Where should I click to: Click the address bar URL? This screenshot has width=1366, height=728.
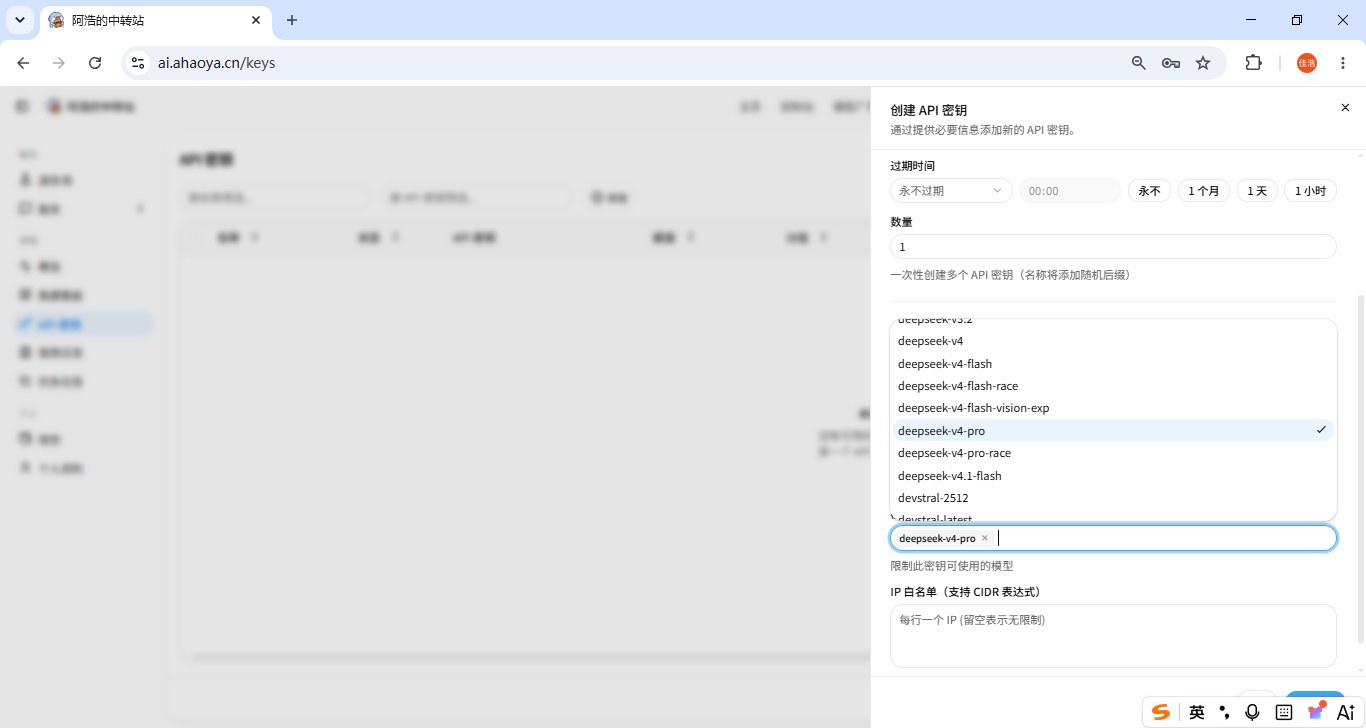[217, 63]
